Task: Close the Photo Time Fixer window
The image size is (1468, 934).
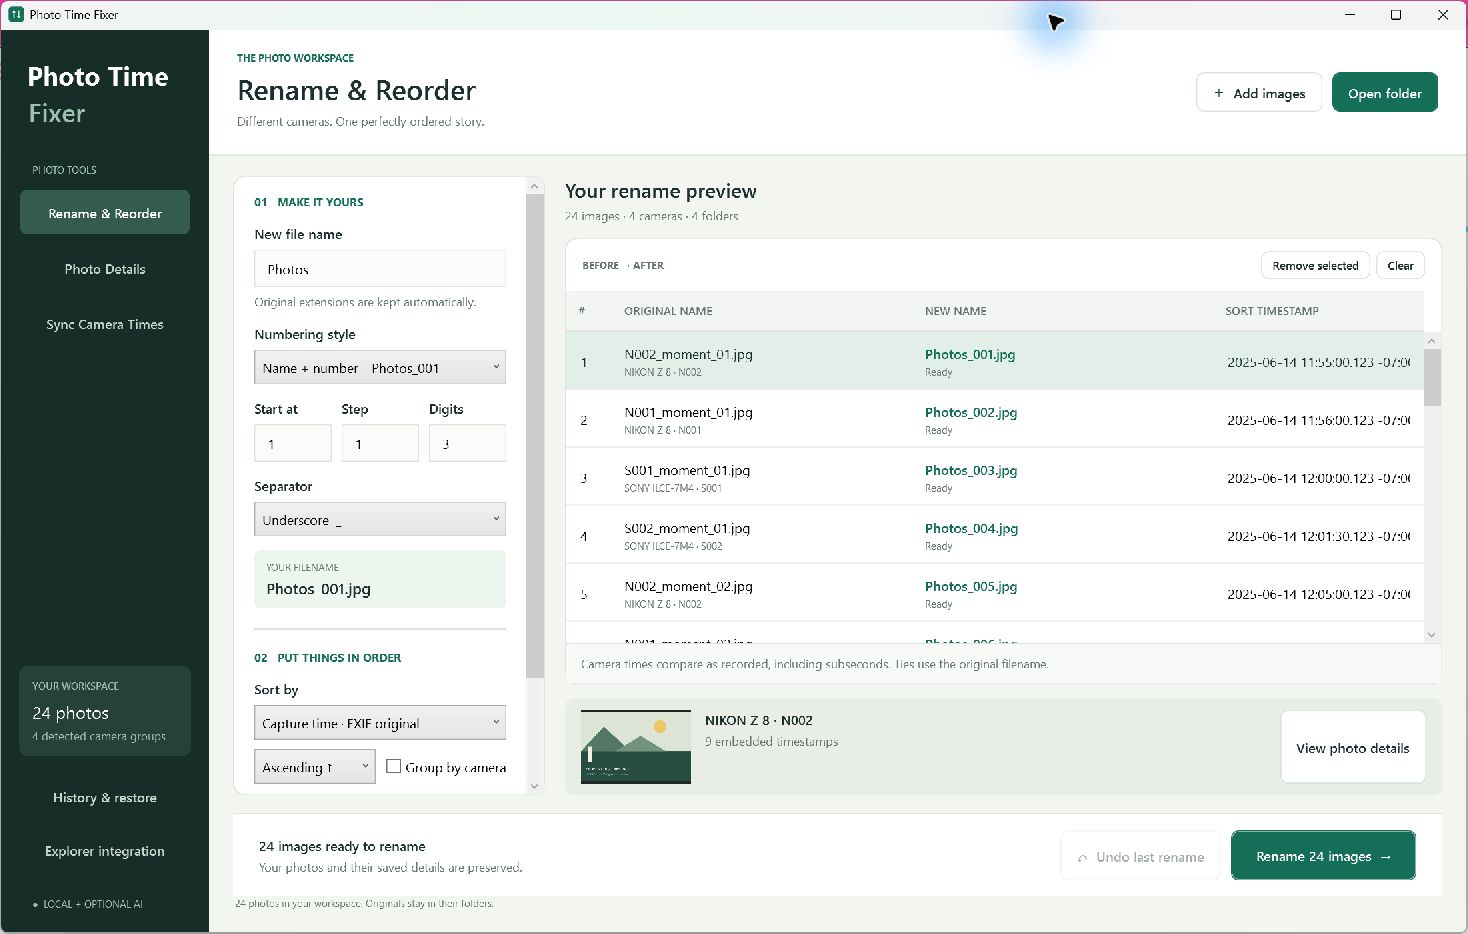Action: pyautogui.click(x=1443, y=15)
